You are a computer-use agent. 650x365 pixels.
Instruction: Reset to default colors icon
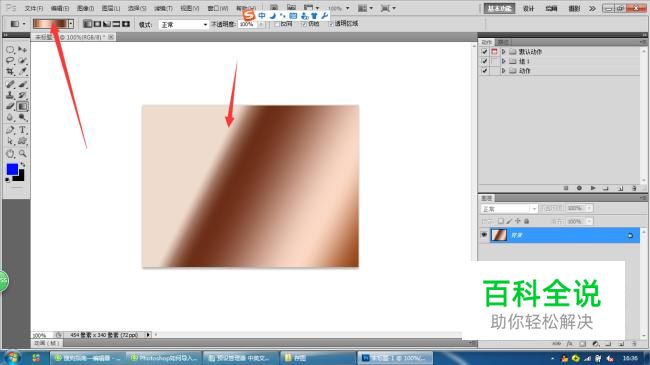7,180
